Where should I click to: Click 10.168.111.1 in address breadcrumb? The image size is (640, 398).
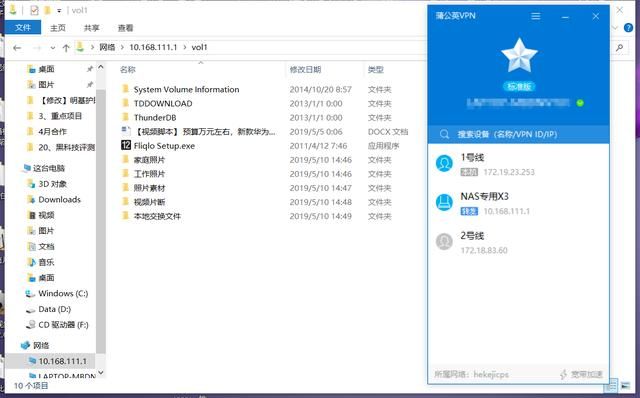153,47
